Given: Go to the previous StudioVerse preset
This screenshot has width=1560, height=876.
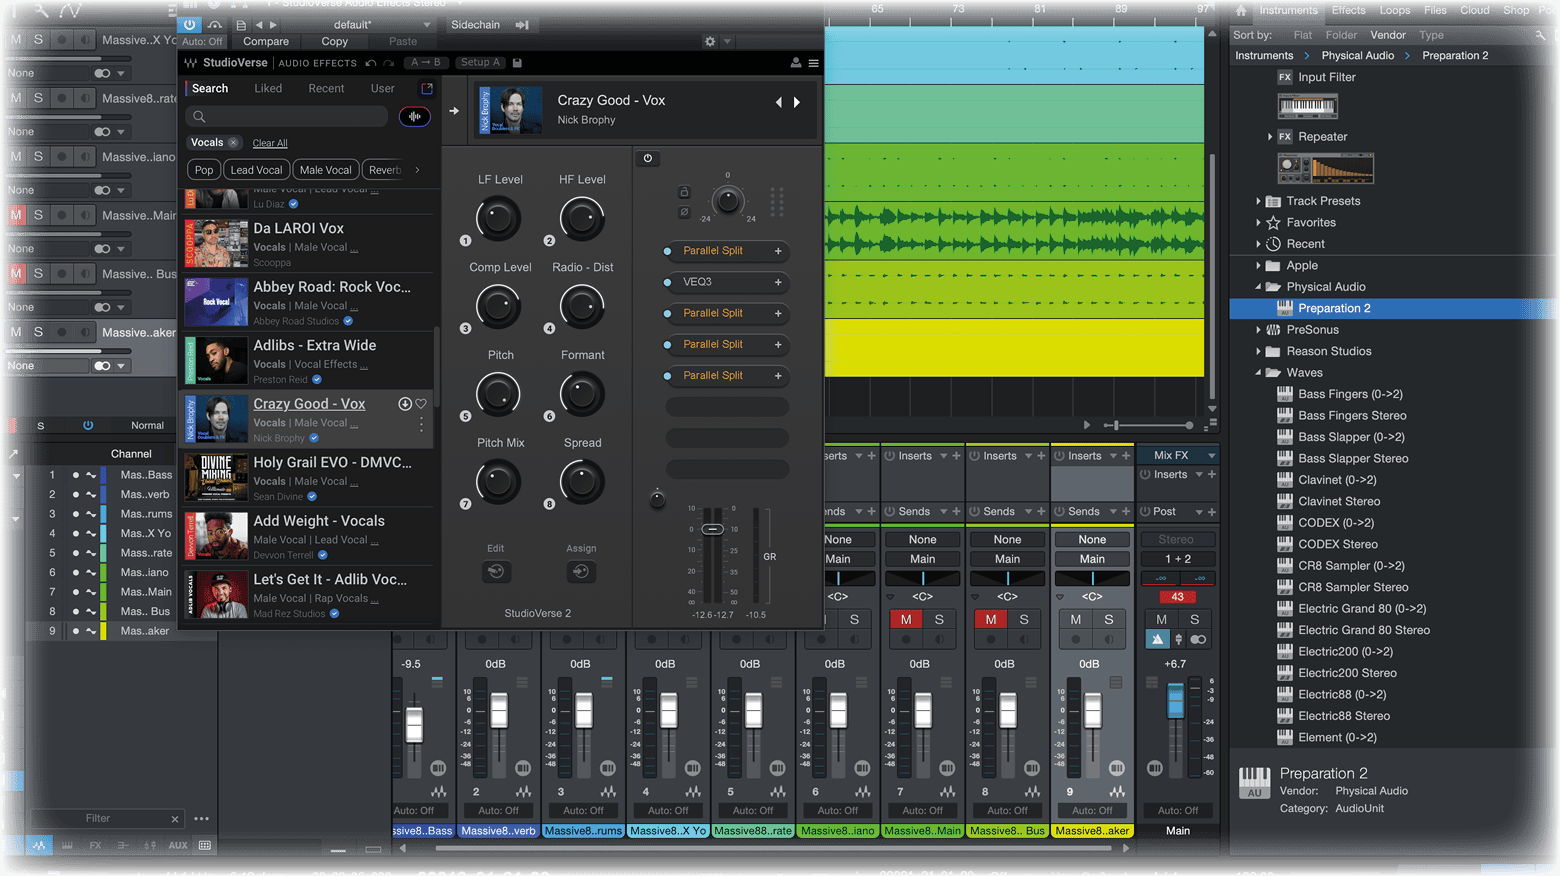Looking at the screenshot, I should tap(779, 102).
